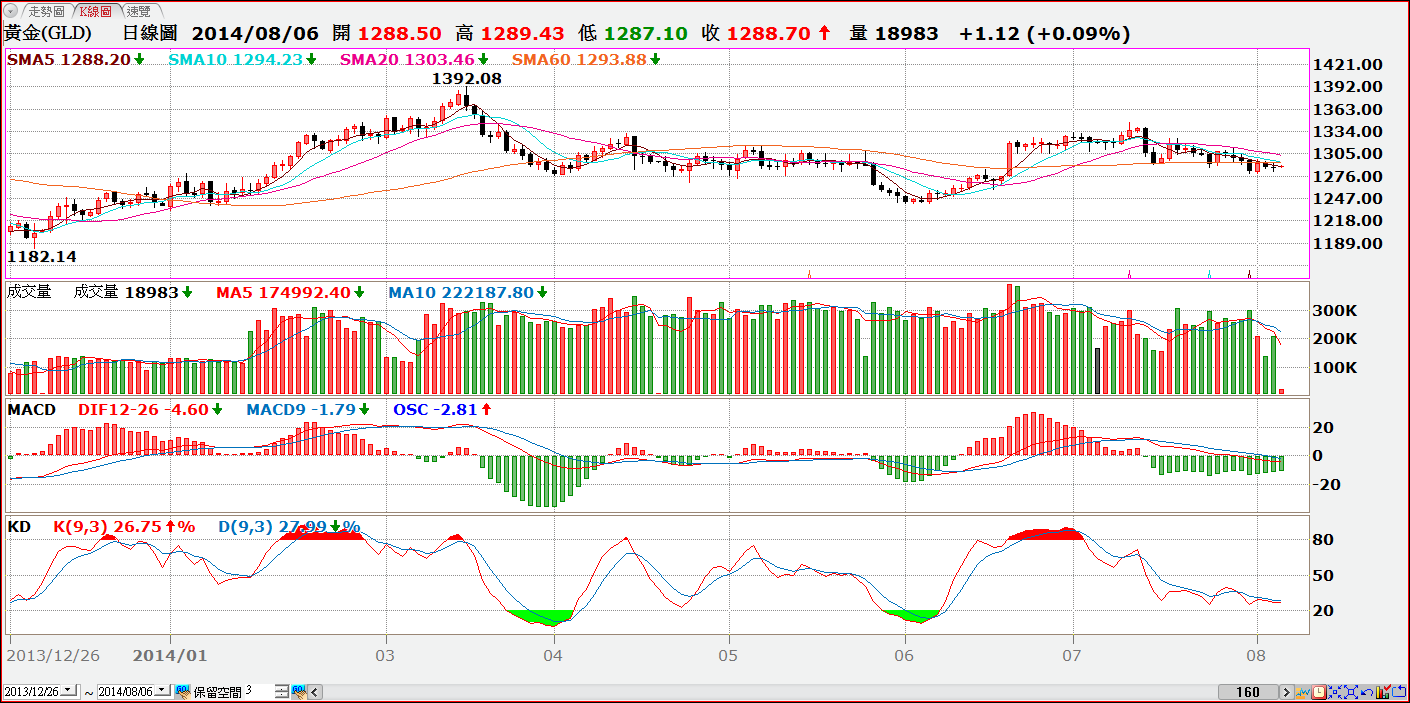Click the 日線圖 period label
This screenshot has width=1410, height=703.
pos(150,33)
